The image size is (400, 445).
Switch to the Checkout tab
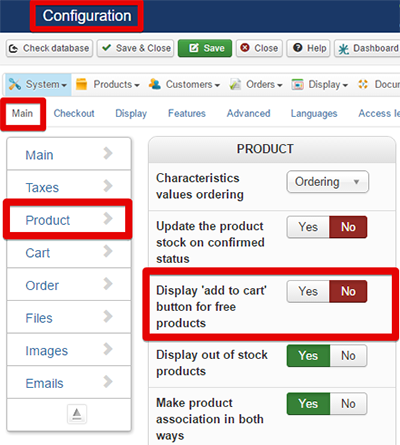click(x=74, y=113)
